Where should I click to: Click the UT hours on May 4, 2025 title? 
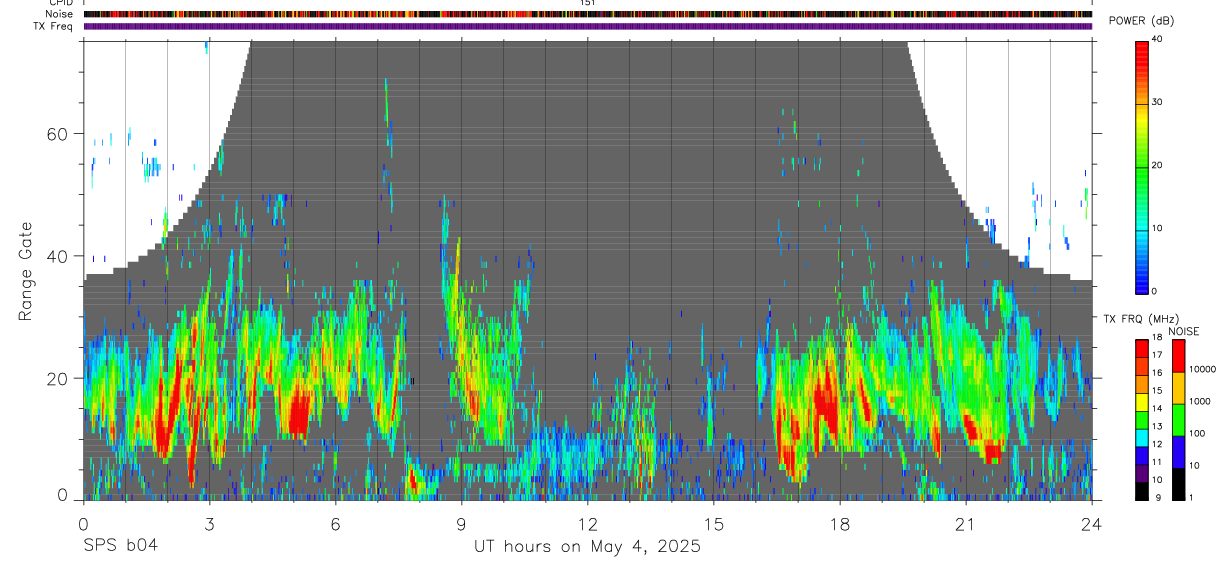coord(587,547)
